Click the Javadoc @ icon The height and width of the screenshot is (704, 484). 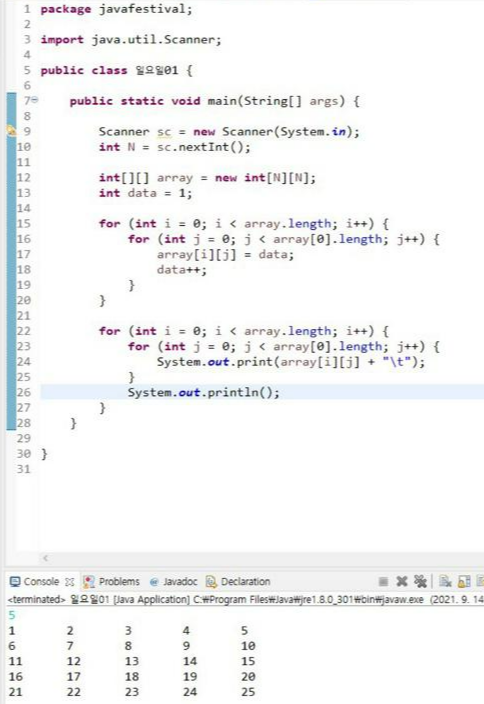click(x=154, y=582)
